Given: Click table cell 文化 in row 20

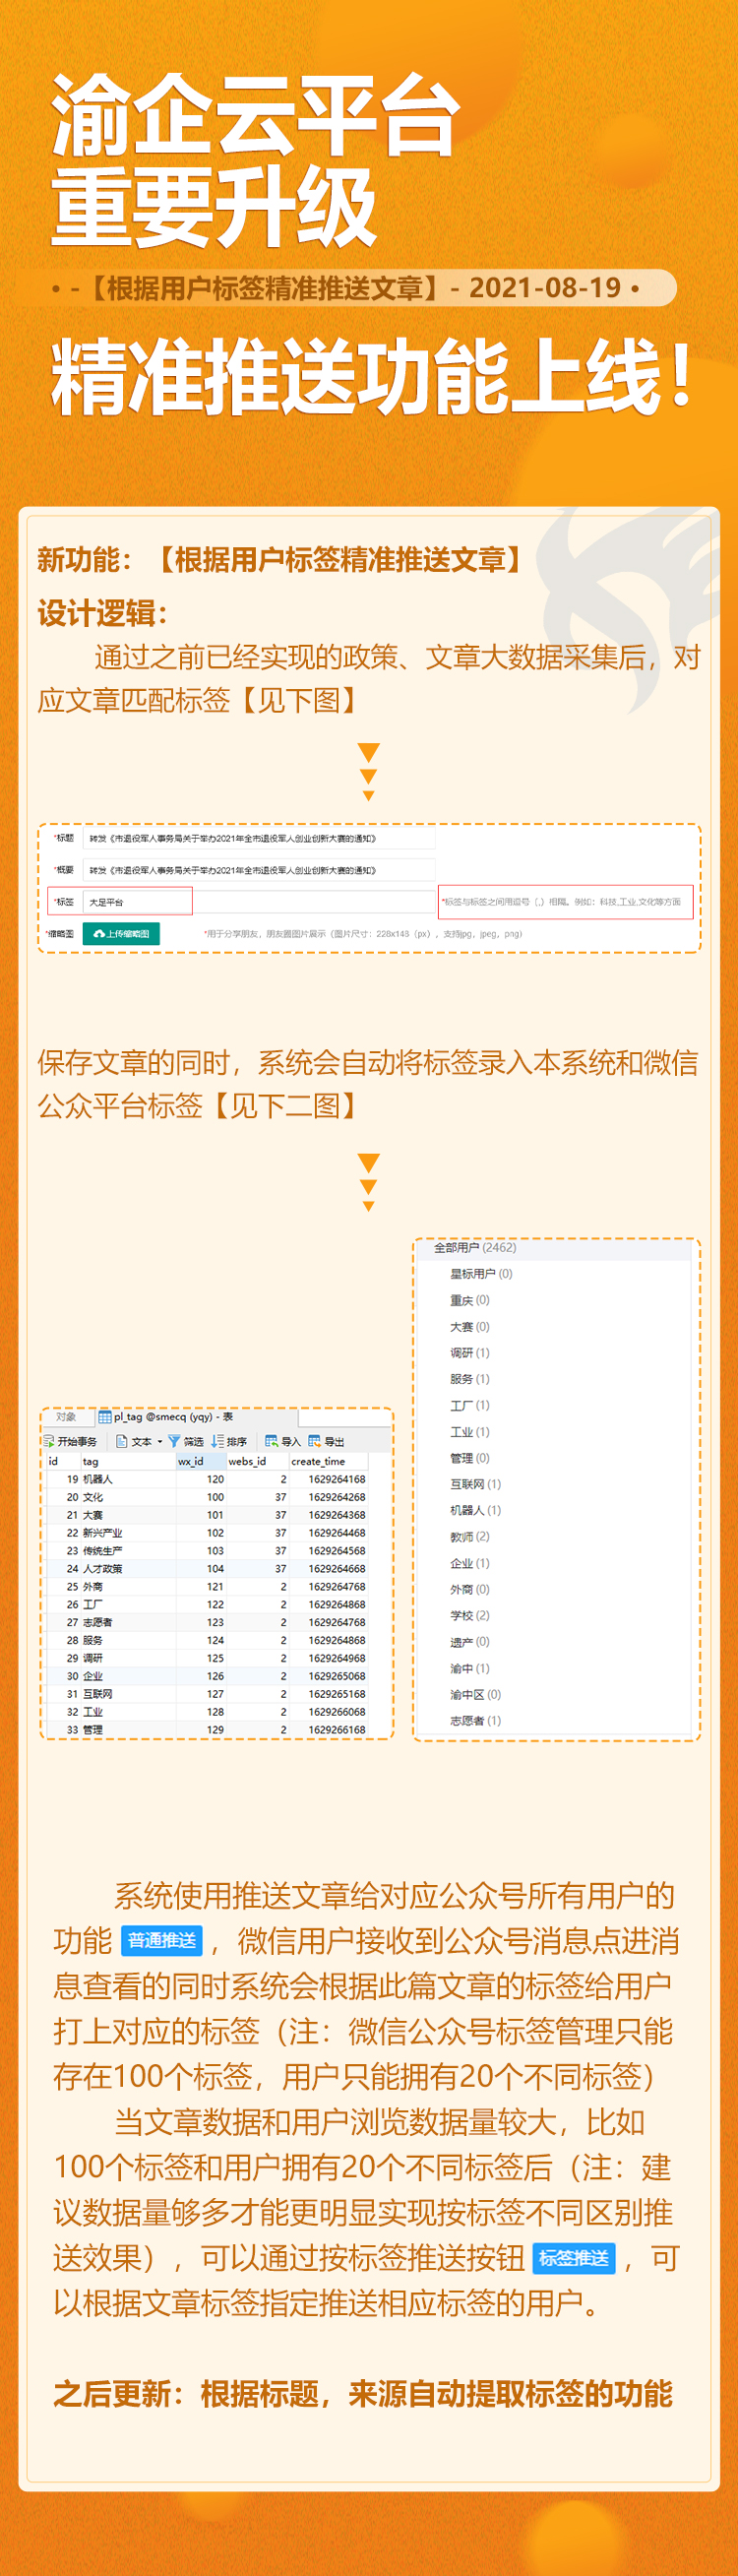Looking at the screenshot, I should 93,1497.
